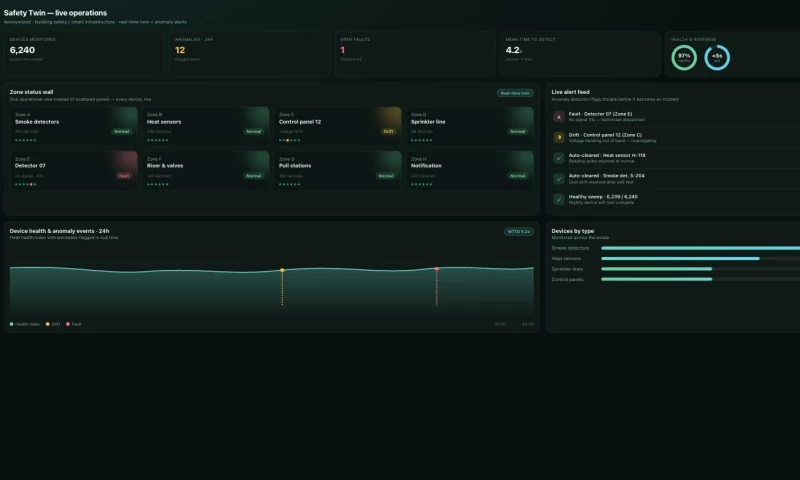Click the Fault badge on Detector 07
Viewport: 800px width, 480px height.
(124, 176)
